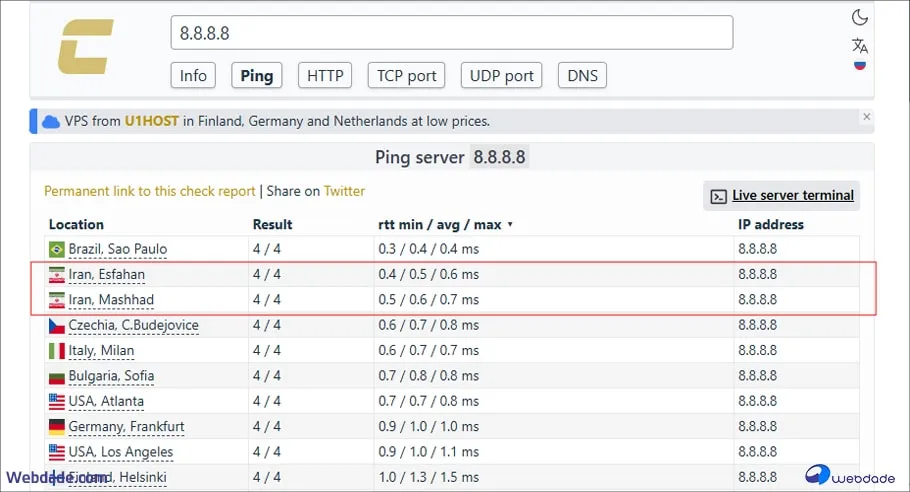Viewport: 910px width, 492px height.
Task: Sort by rtt min/avg/max column arrow
Action: point(510,225)
